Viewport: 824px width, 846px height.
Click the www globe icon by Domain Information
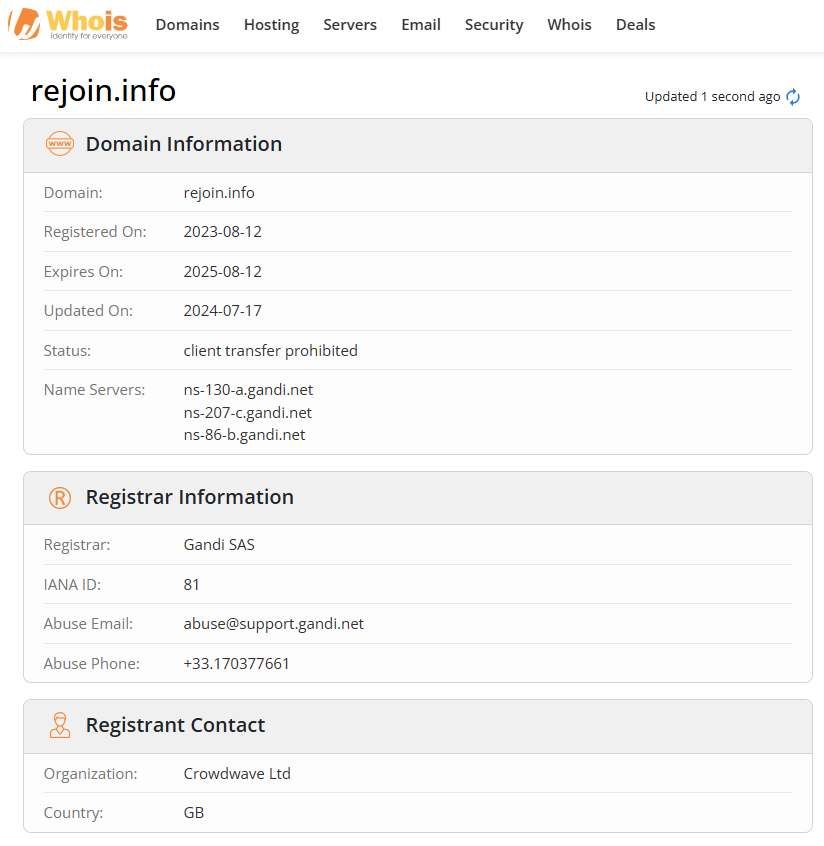pos(60,144)
